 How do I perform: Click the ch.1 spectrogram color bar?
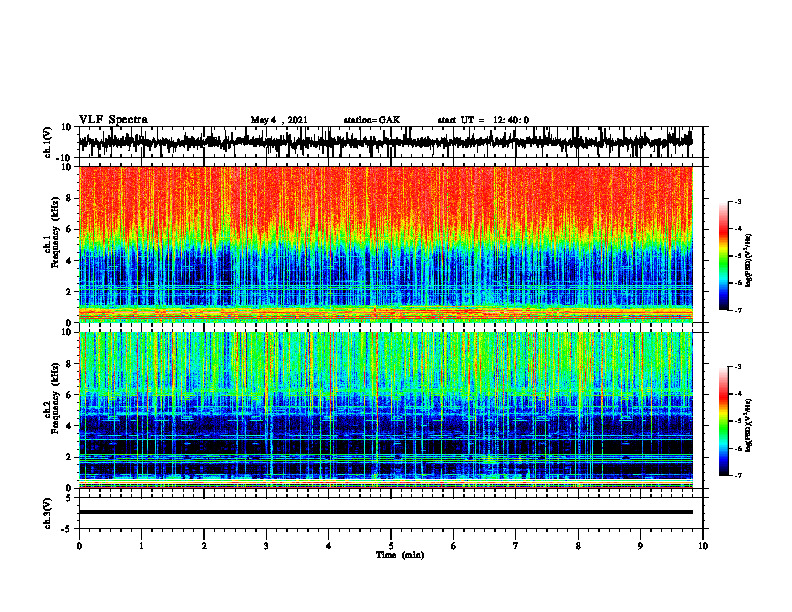724,256
